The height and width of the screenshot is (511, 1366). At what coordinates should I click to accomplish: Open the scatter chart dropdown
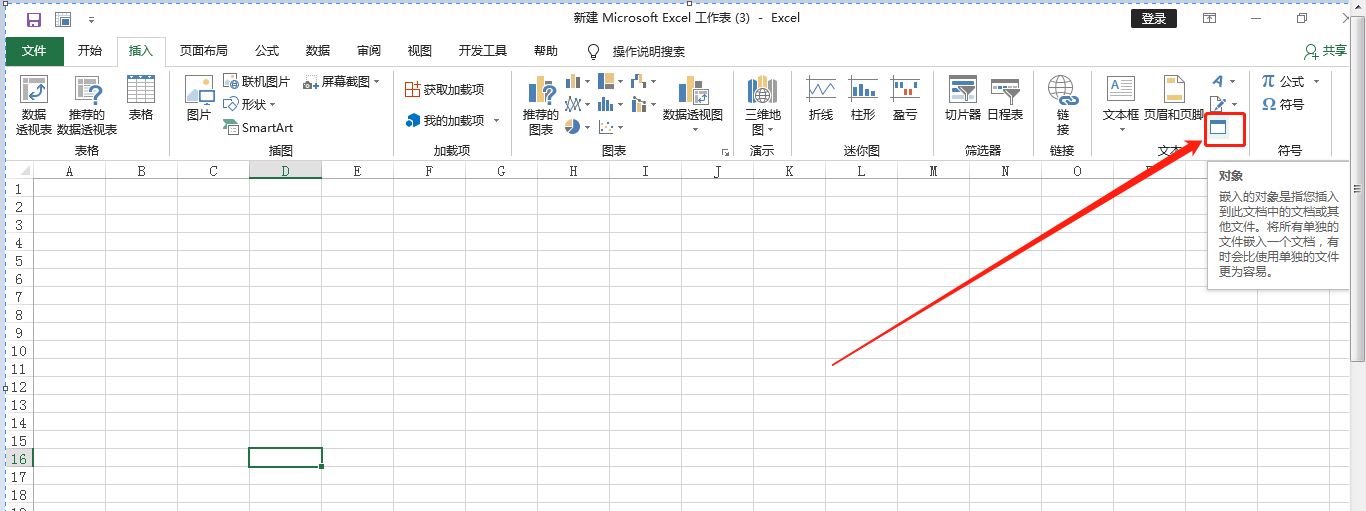pyautogui.click(x=610, y=127)
